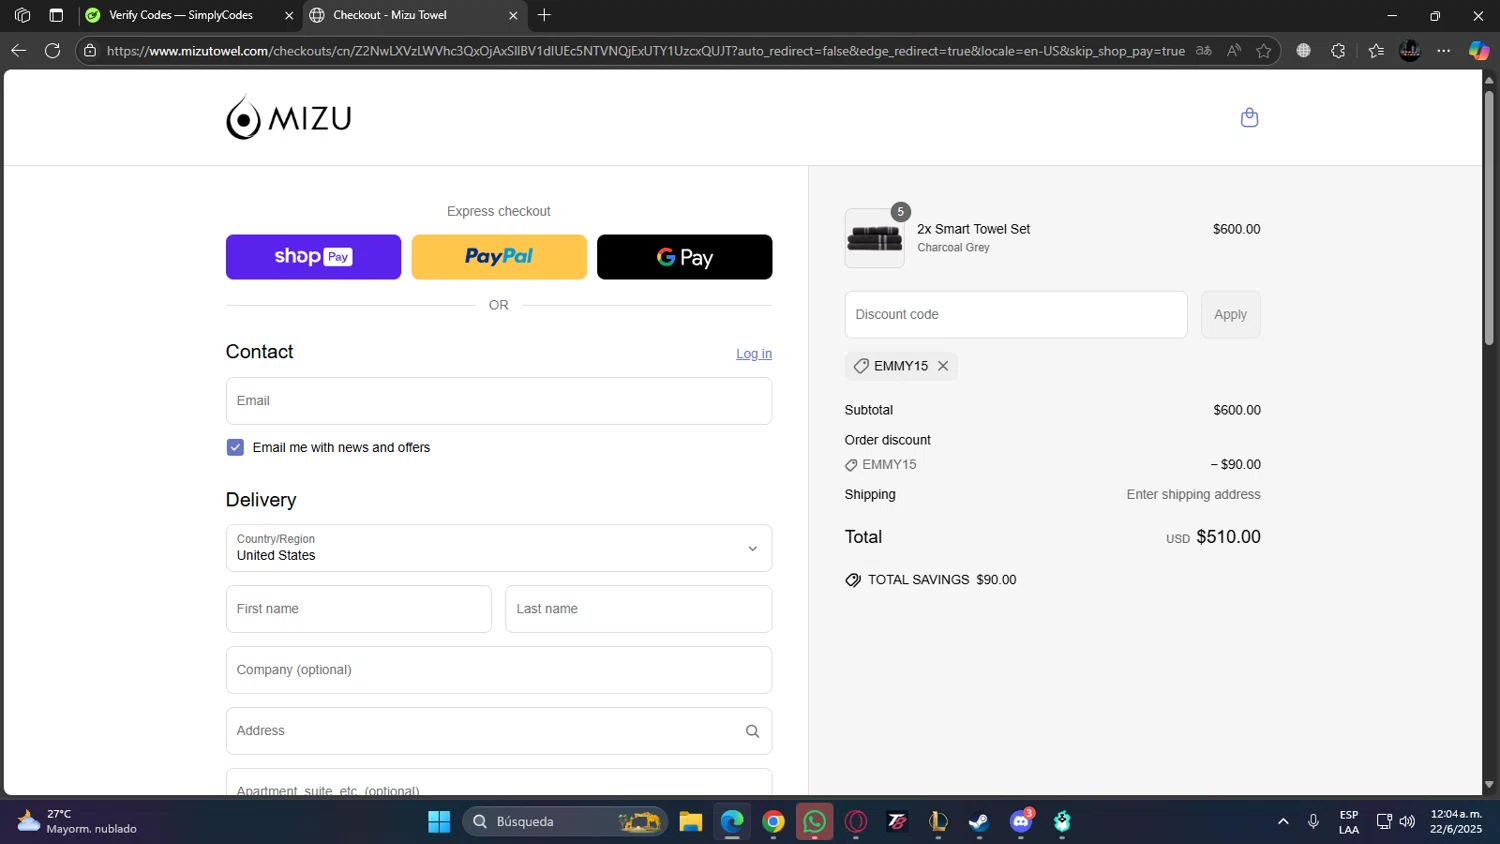Switch to Verify Codes — SimplyCodes tab
Image resolution: width=1500 pixels, height=844 pixels.
[x=189, y=15]
